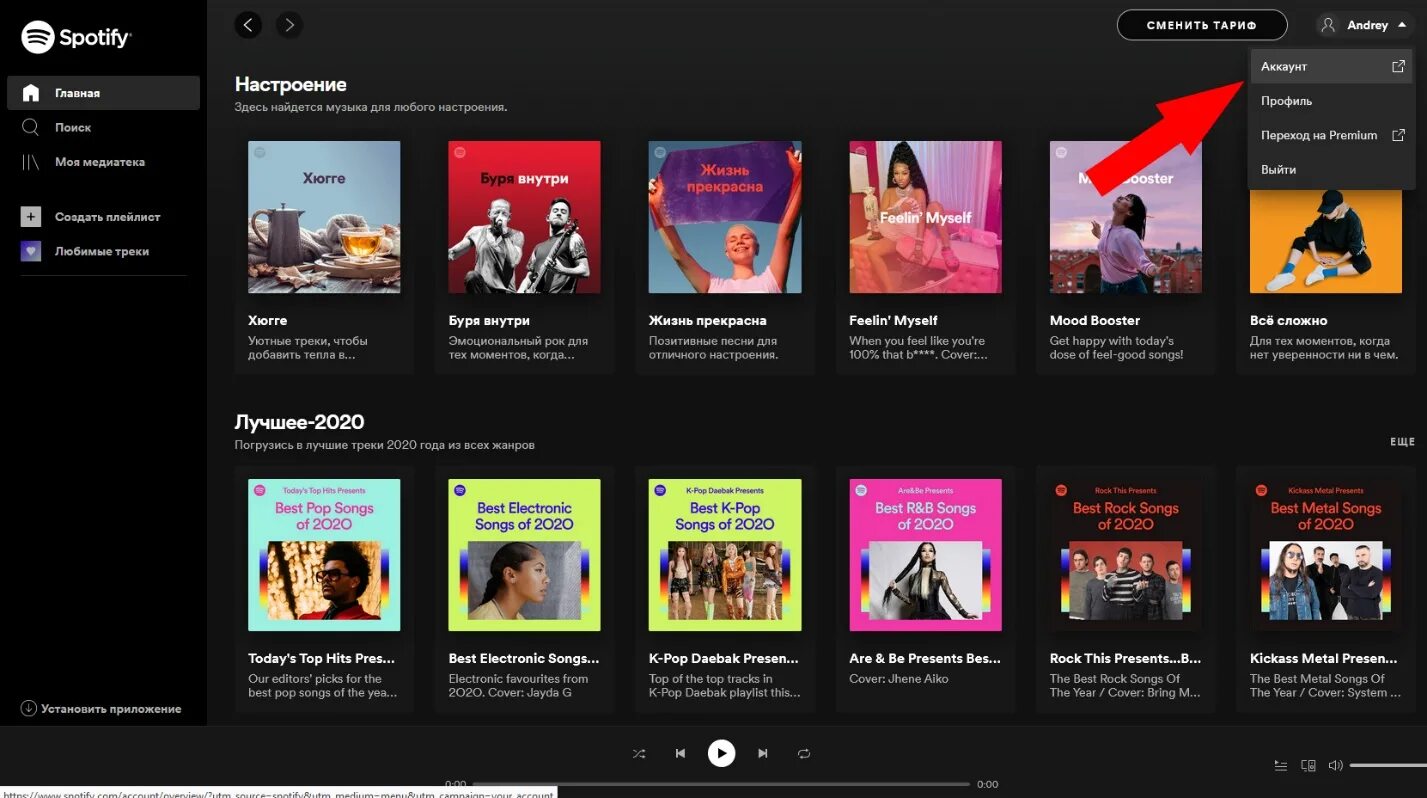Image resolution: width=1427 pixels, height=798 pixels.
Task: Click the download arrow install icon
Action: pyautogui.click(x=29, y=708)
